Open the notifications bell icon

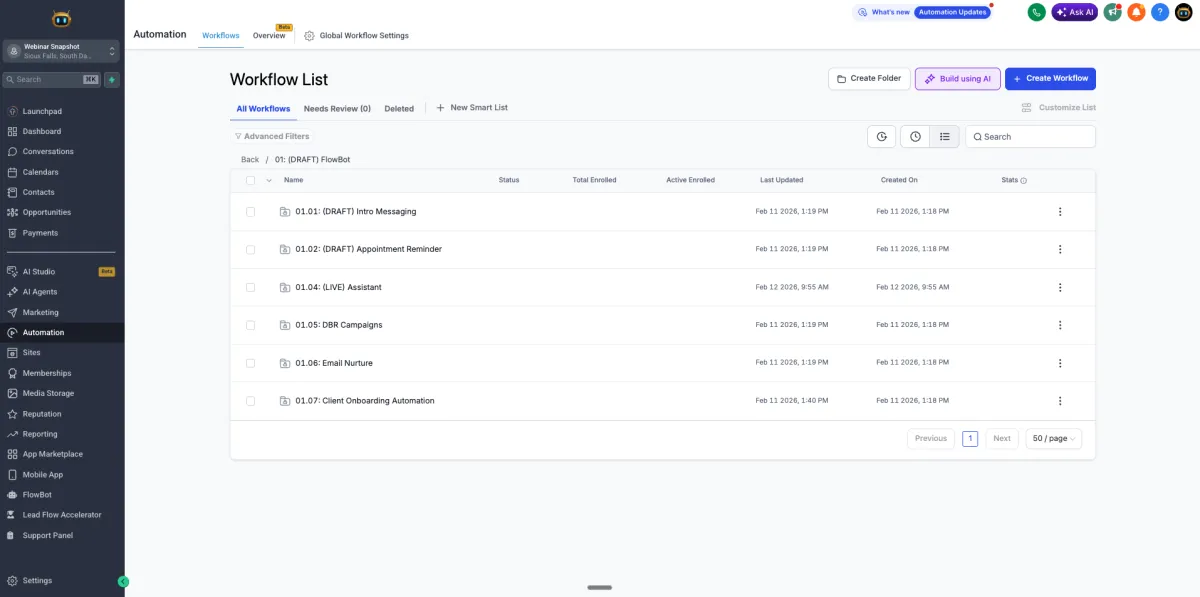[x=1136, y=12]
